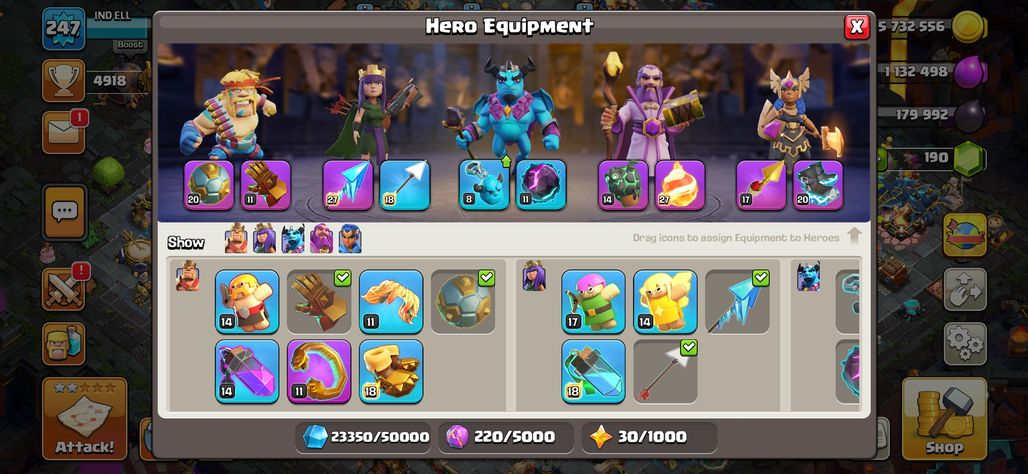Tap the Attack! button

pyautogui.click(x=85, y=418)
